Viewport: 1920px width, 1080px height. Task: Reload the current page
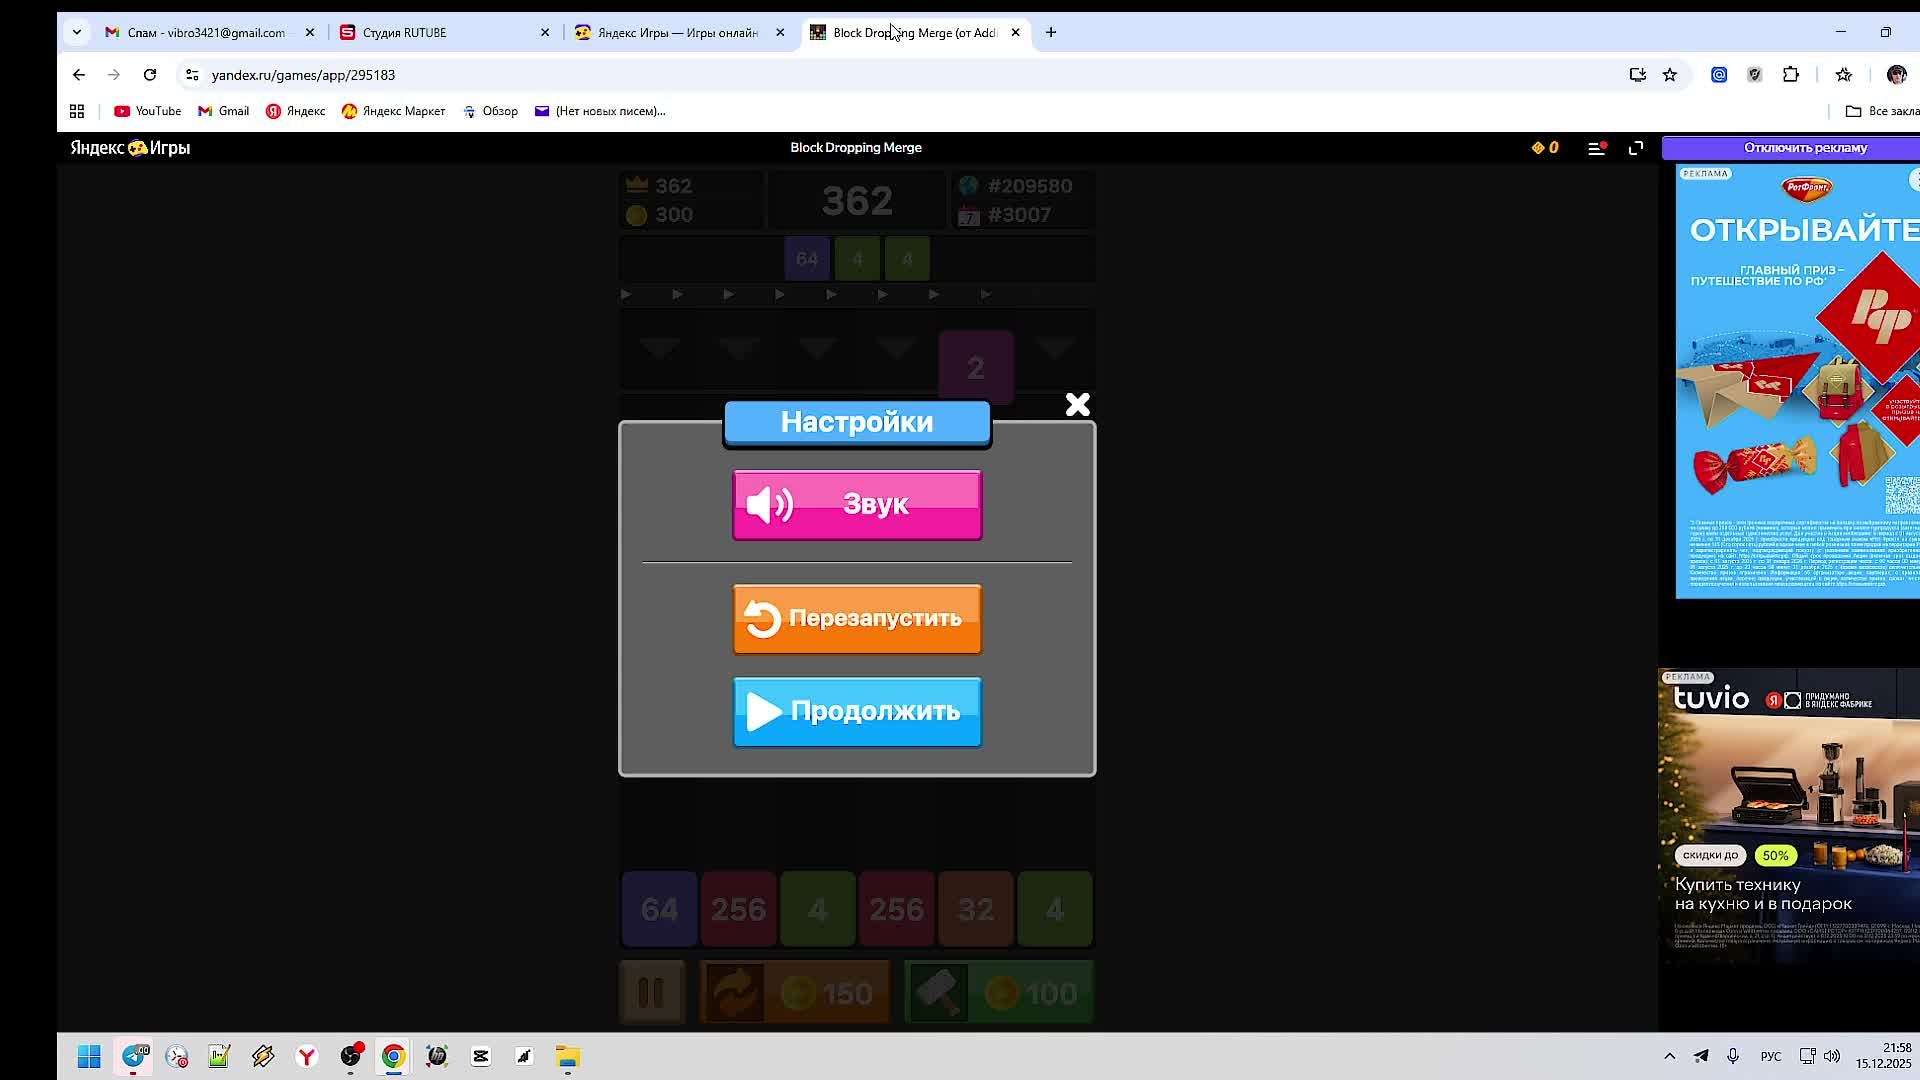click(150, 75)
